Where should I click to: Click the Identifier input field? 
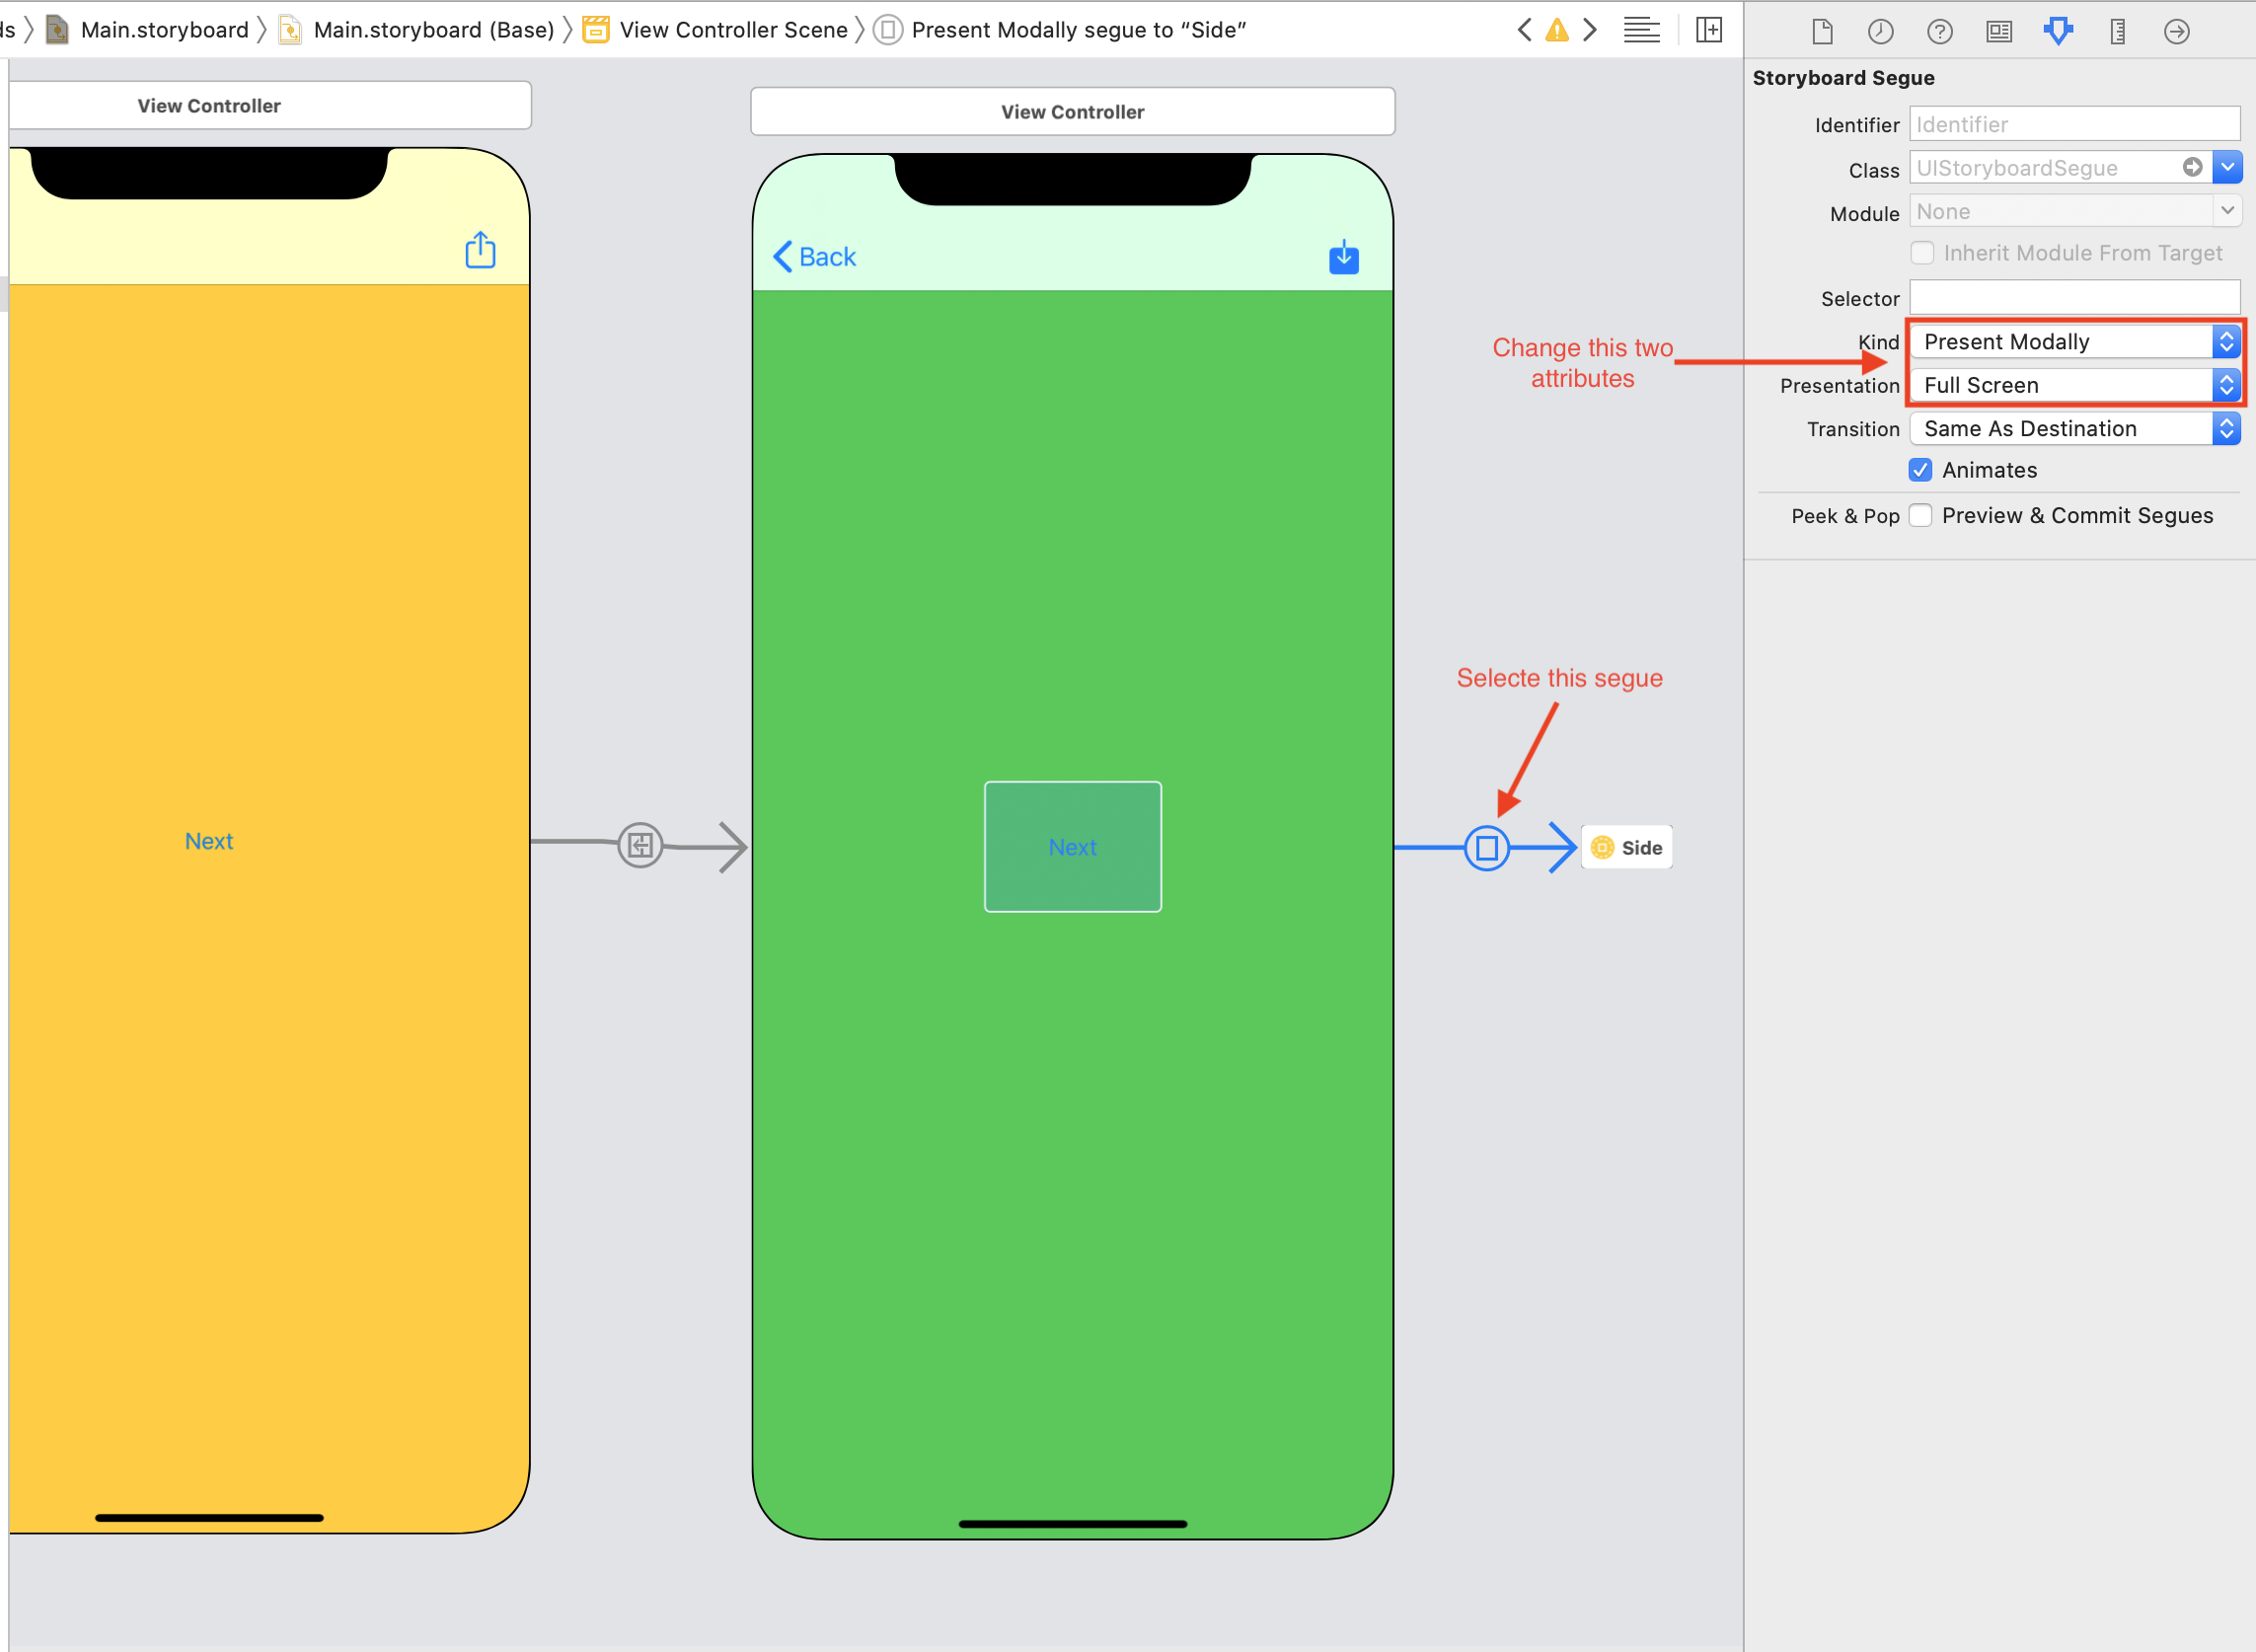click(x=2073, y=122)
